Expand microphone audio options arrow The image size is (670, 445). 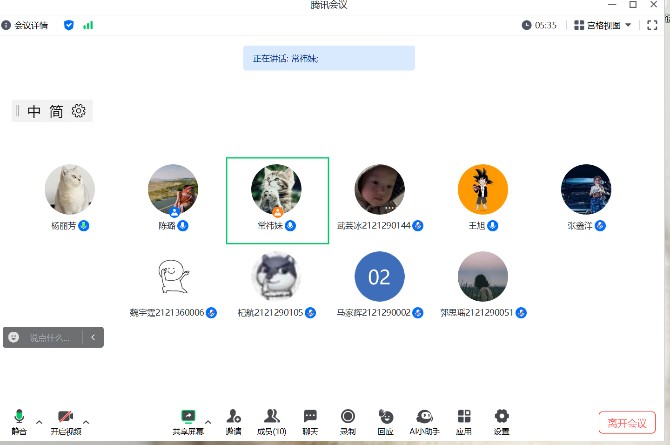pyautogui.click(x=39, y=421)
